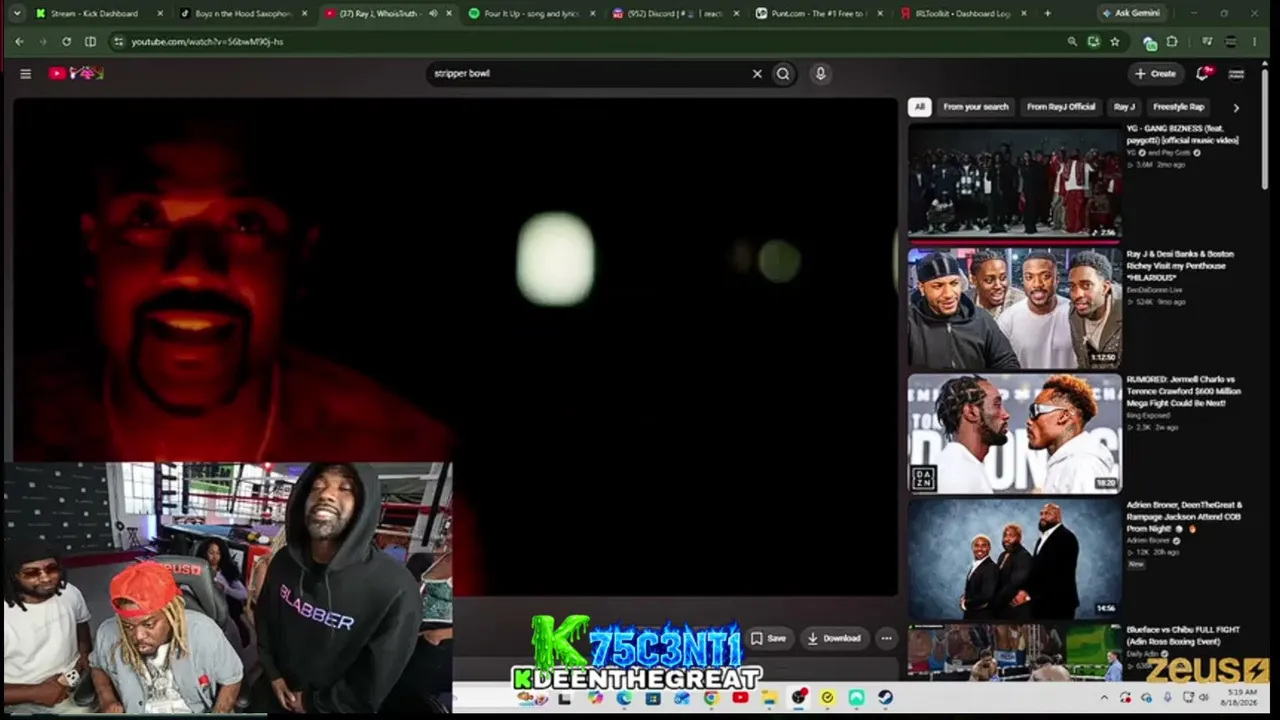Viewport: 1280px width, 720px height.
Task: Open the YG - GANG BIZNESS video title
Action: click(1183, 134)
